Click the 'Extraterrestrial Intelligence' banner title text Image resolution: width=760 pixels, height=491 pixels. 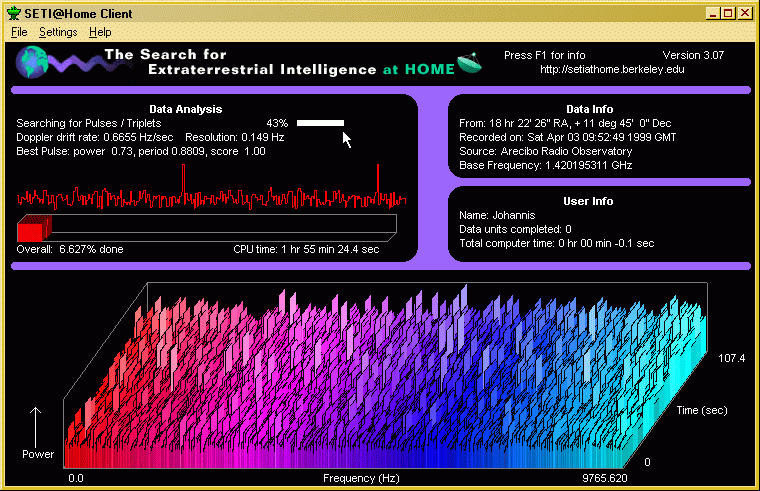pyautogui.click(x=262, y=70)
